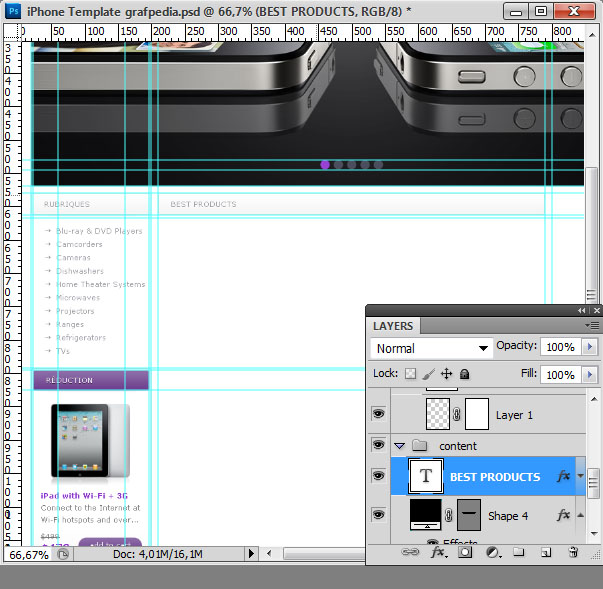Select the LAYERS tab
The width and height of the screenshot is (603, 589).
coord(393,326)
